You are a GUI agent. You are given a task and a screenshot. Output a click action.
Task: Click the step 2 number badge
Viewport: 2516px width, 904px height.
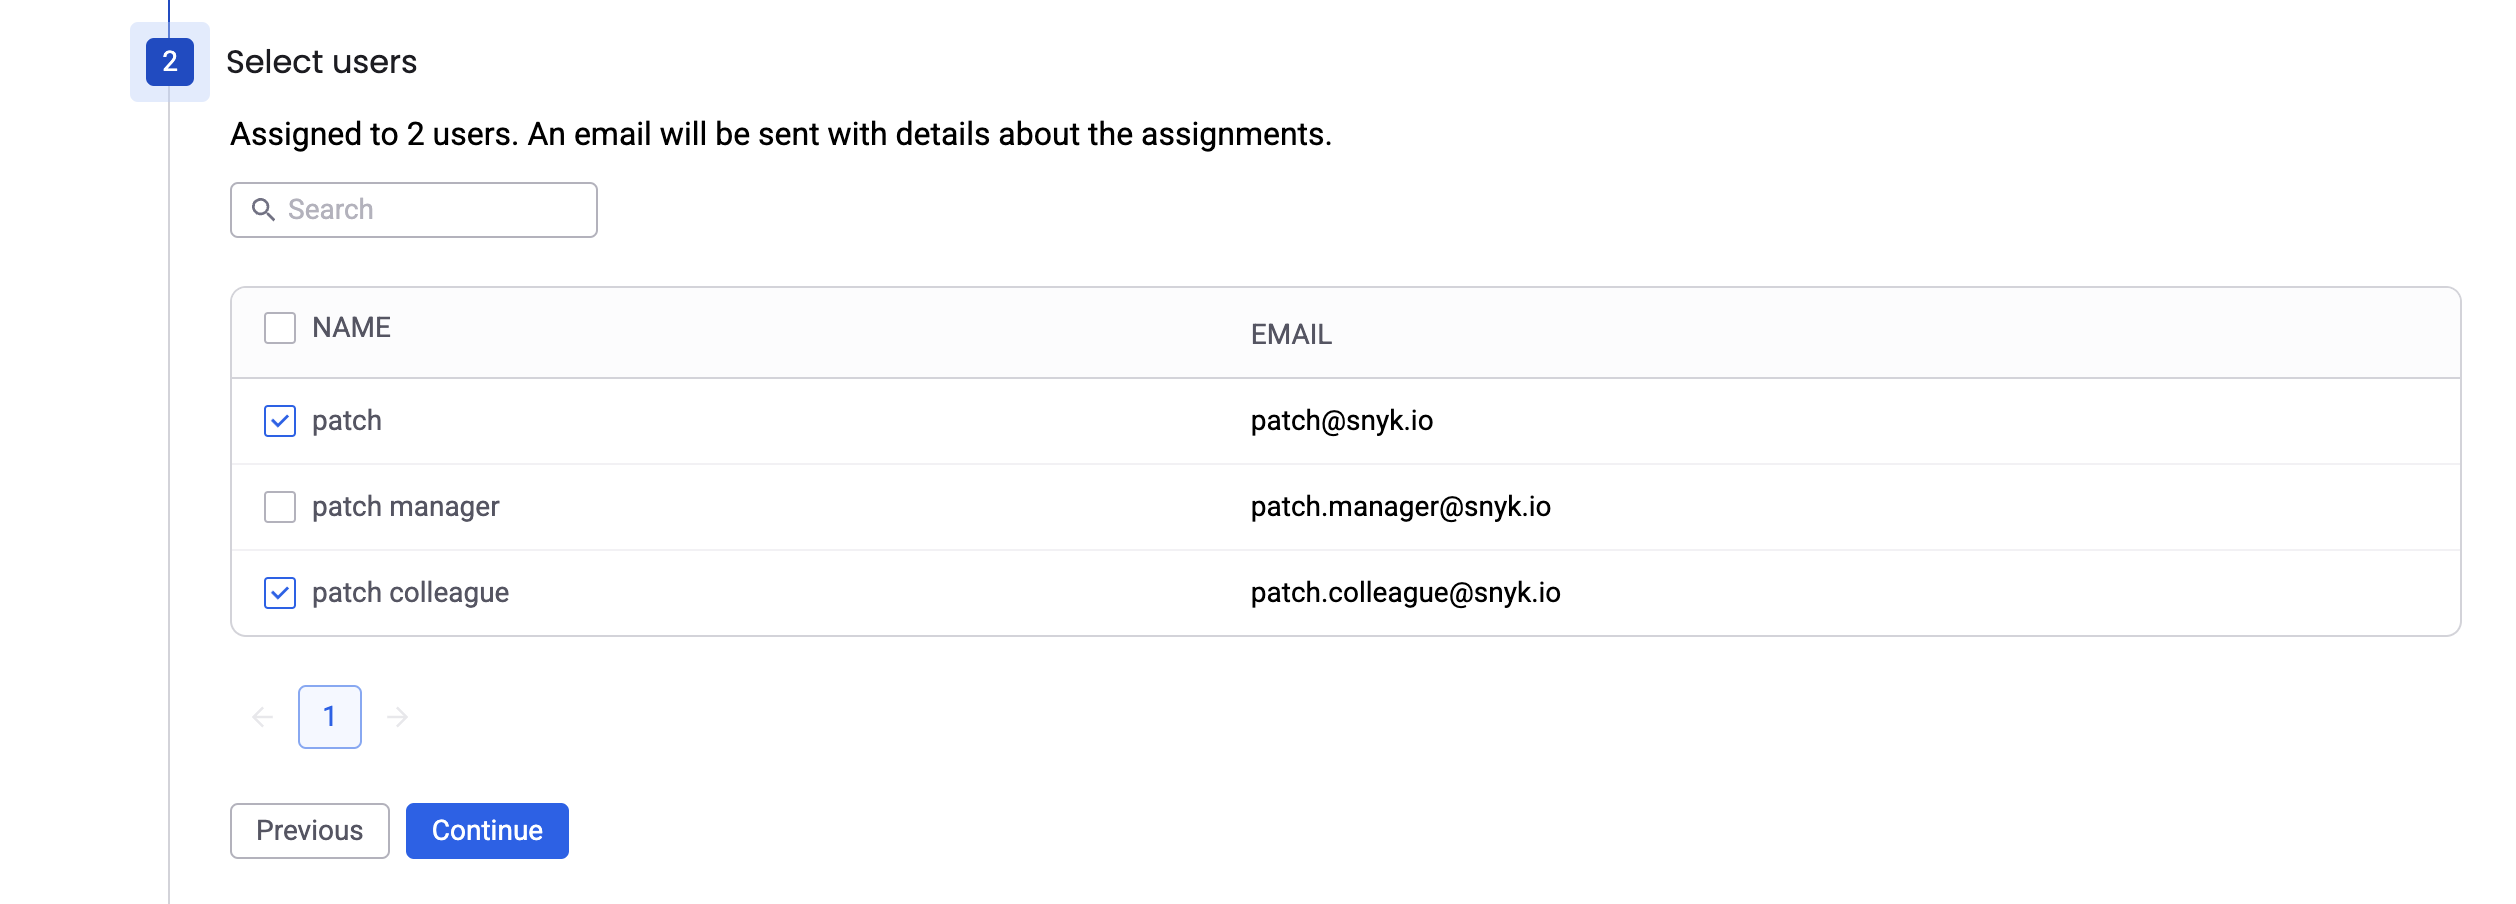point(170,62)
